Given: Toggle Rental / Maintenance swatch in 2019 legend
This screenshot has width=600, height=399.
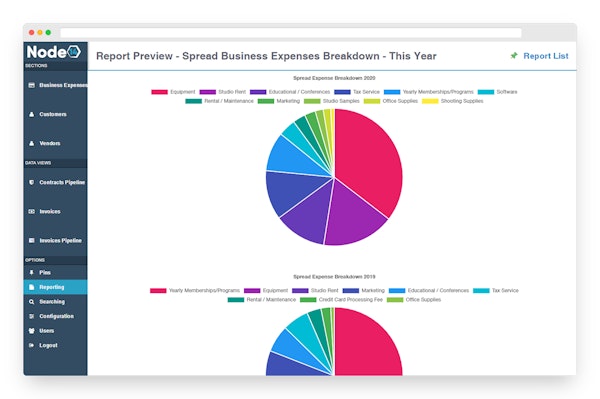Looking at the screenshot, I should point(236,300).
